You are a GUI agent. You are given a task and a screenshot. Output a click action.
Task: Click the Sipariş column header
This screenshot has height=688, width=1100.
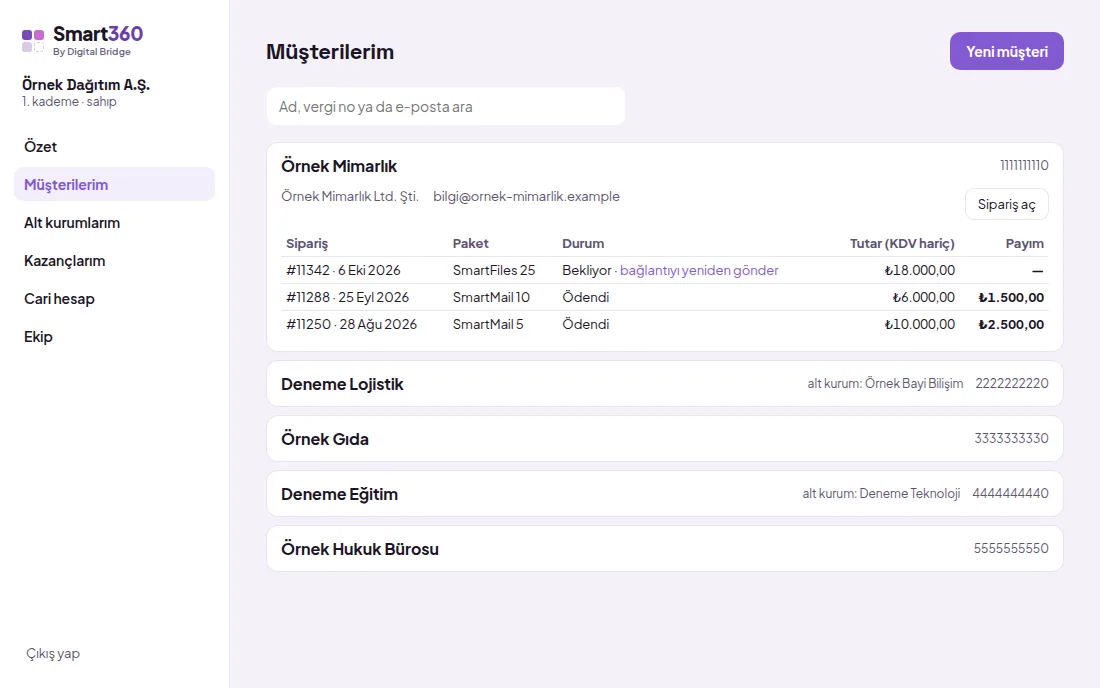pyautogui.click(x=307, y=243)
